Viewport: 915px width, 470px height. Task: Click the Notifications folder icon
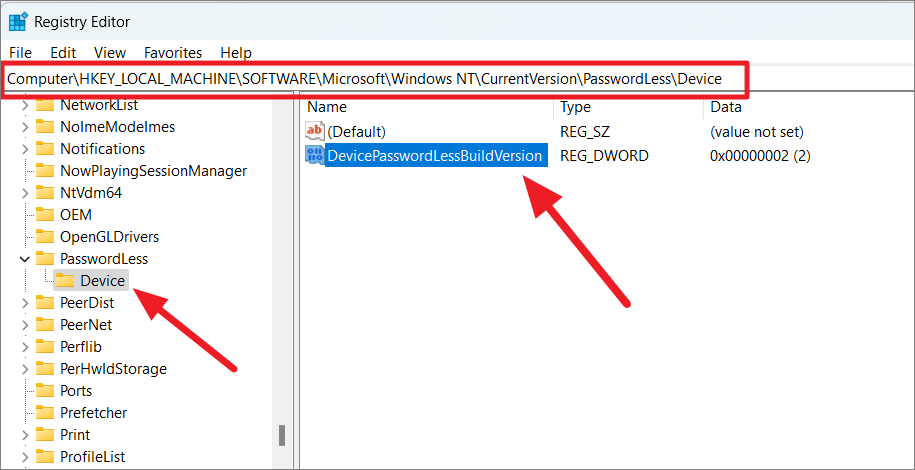(x=45, y=148)
